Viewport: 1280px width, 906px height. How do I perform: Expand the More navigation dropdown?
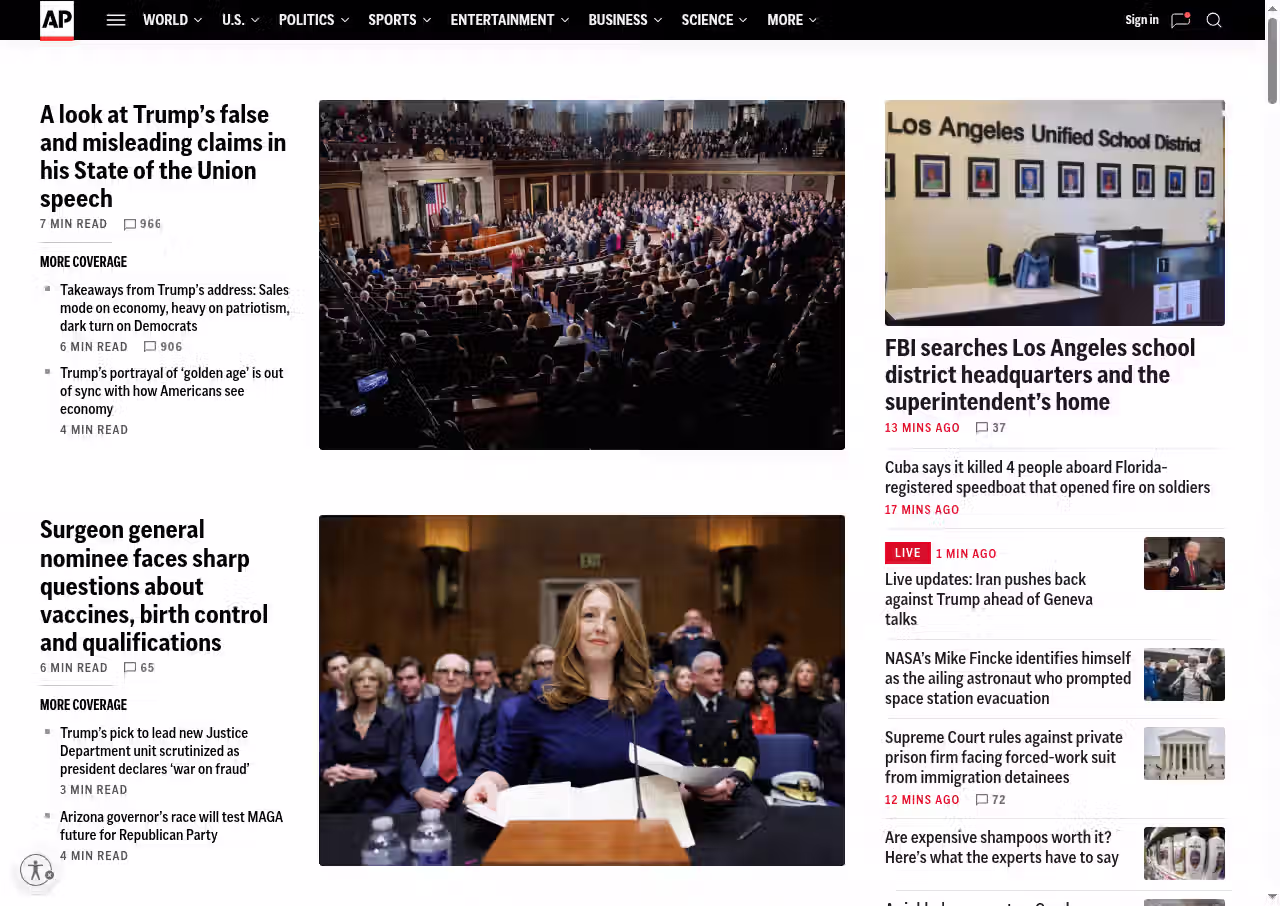pos(791,20)
